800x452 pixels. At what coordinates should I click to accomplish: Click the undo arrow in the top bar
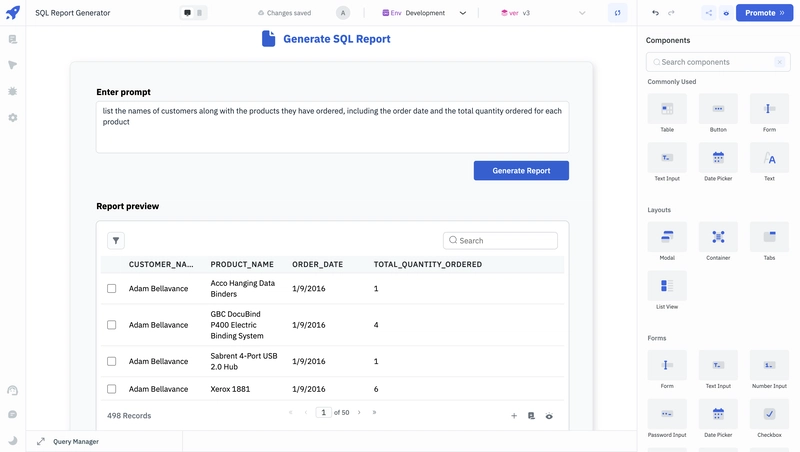pyautogui.click(x=655, y=13)
